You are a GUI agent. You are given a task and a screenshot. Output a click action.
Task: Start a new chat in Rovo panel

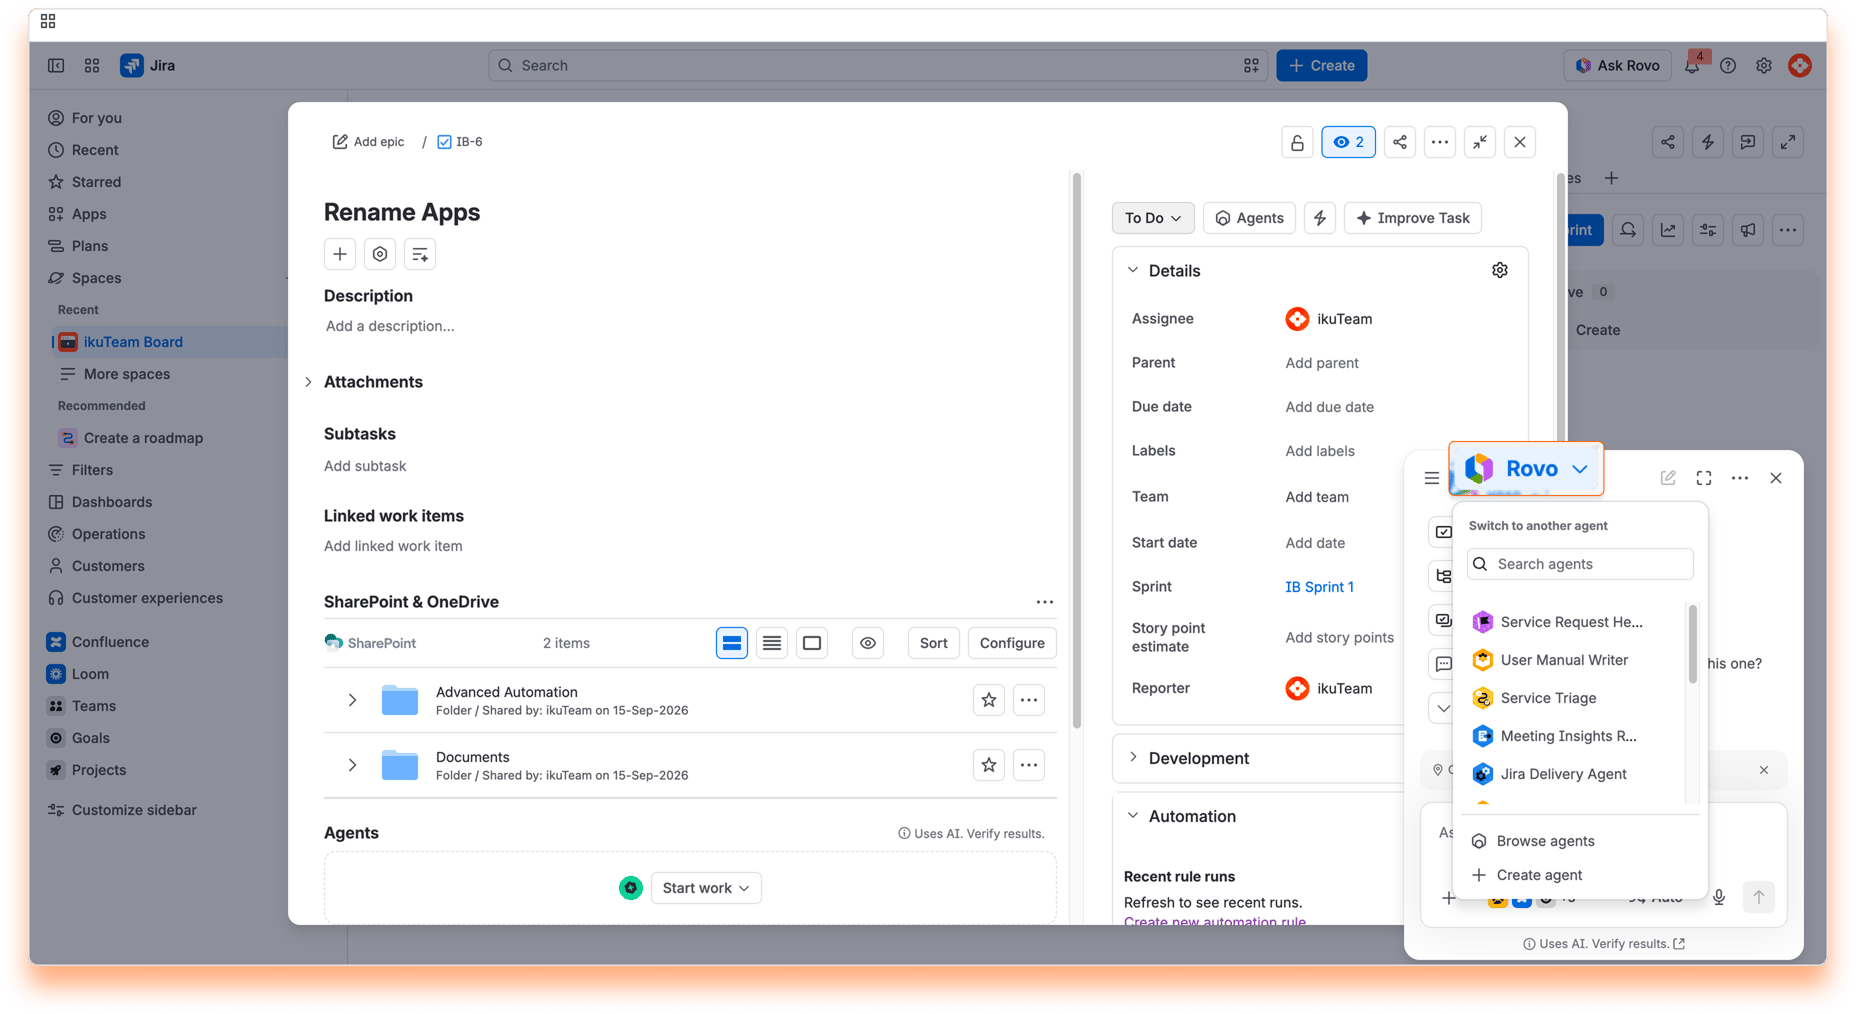(1668, 478)
